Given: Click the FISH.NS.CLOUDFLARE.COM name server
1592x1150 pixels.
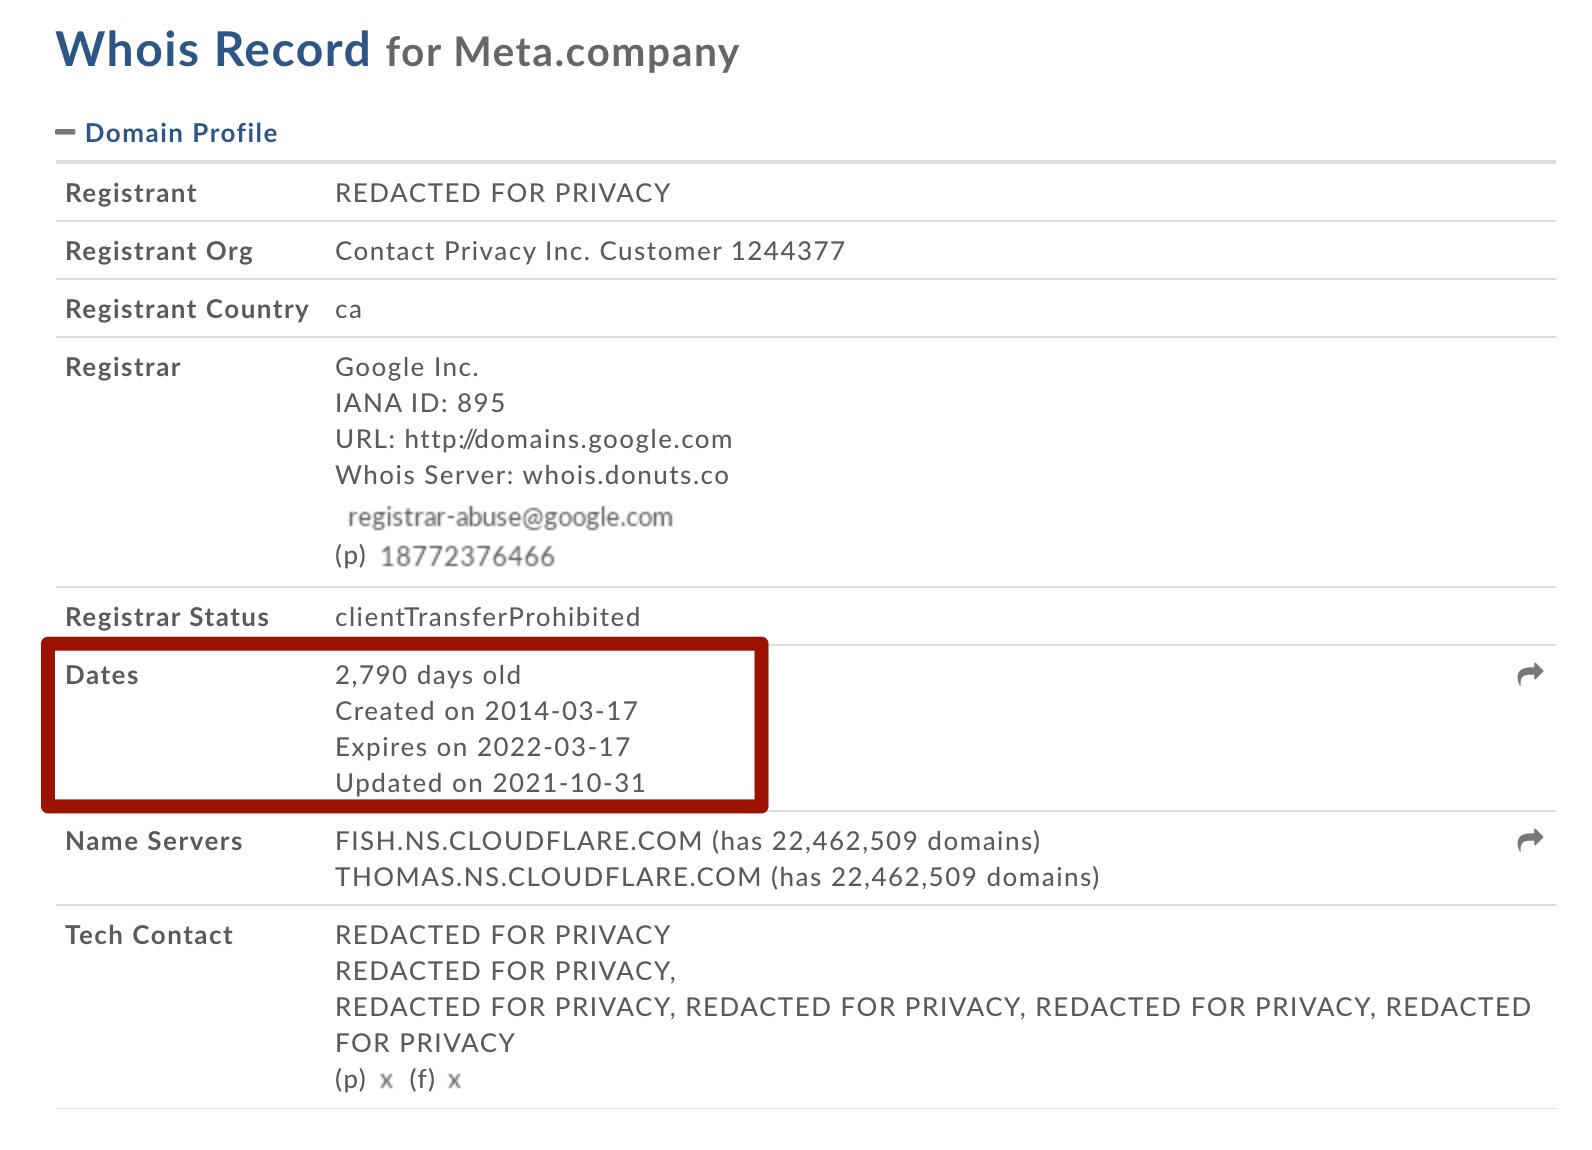Looking at the screenshot, I should point(519,841).
